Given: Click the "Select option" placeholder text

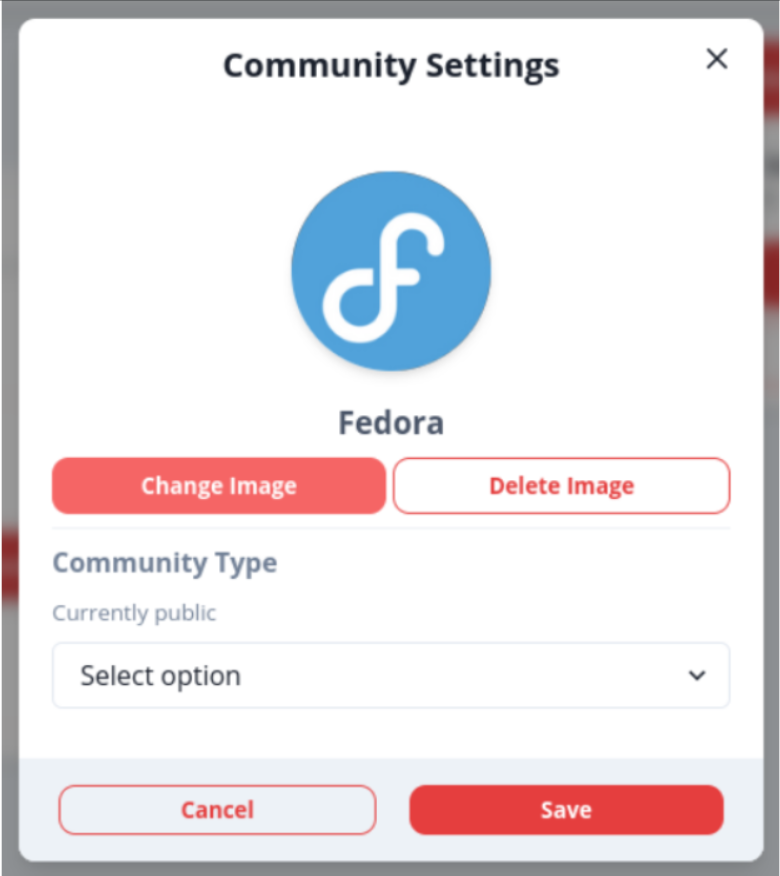Looking at the screenshot, I should (x=160, y=676).
